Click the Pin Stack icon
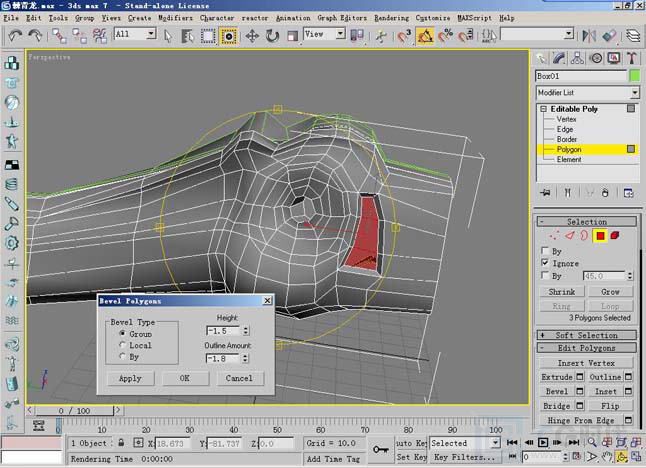 point(546,193)
